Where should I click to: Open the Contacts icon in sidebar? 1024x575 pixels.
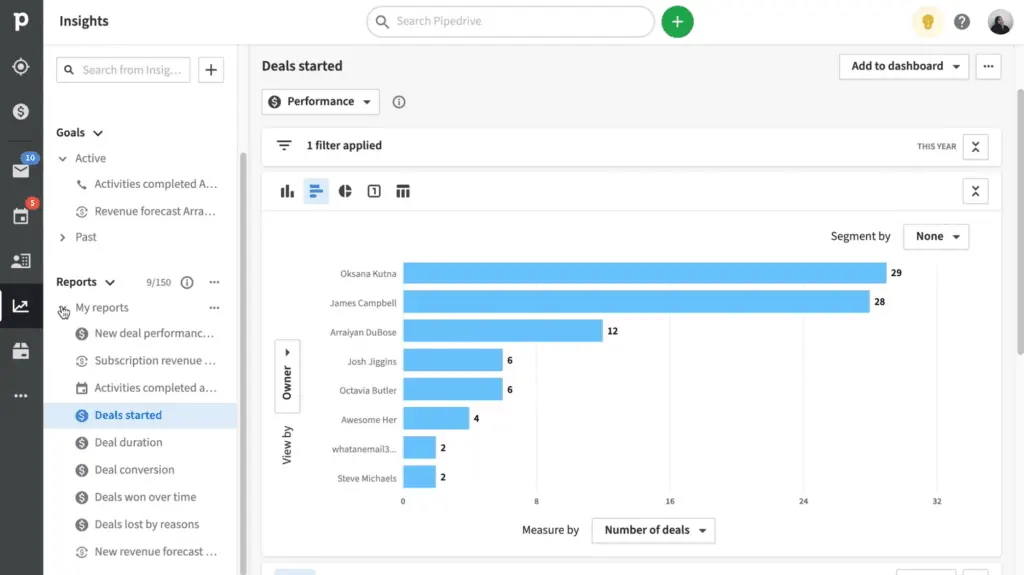21,261
